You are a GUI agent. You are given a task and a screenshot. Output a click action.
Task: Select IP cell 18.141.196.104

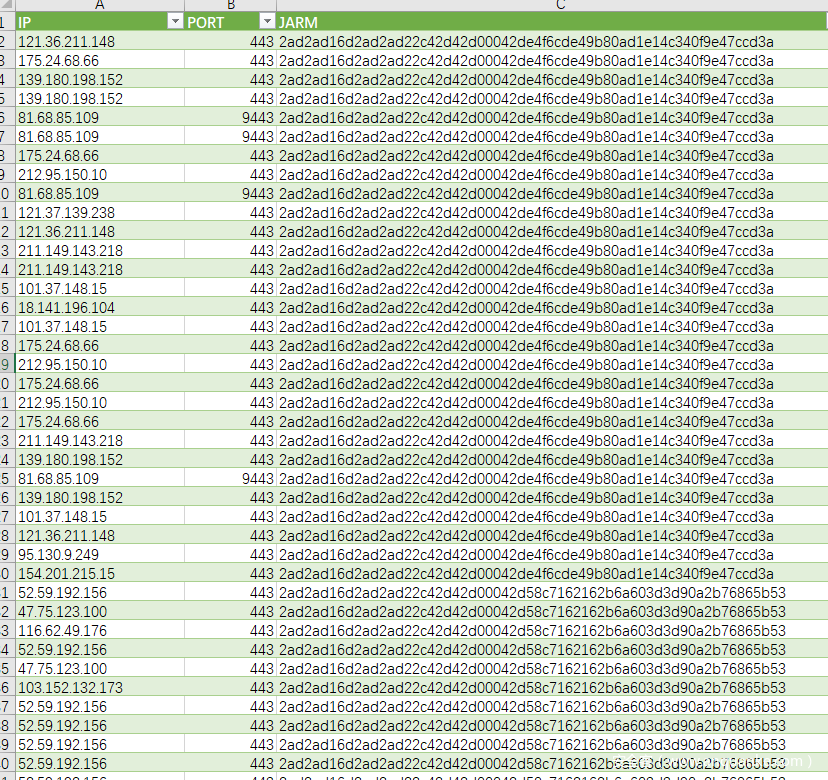click(100, 308)
